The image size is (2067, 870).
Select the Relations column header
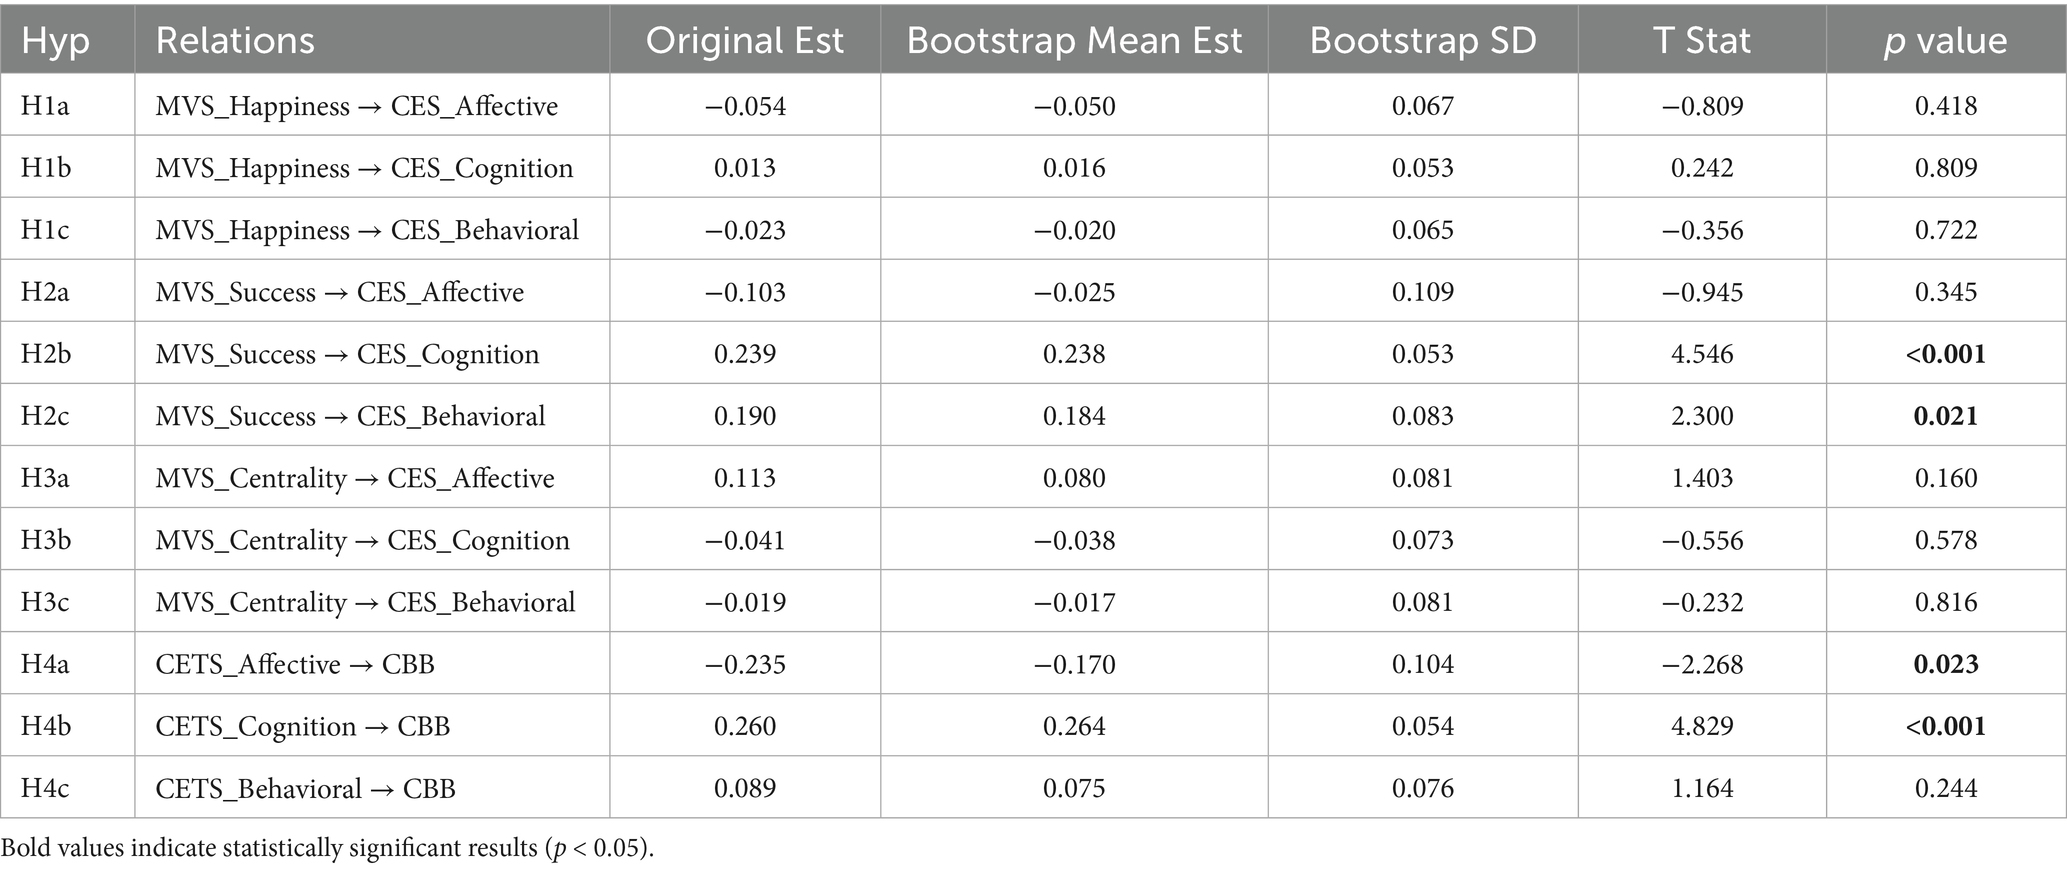[235, 41]
